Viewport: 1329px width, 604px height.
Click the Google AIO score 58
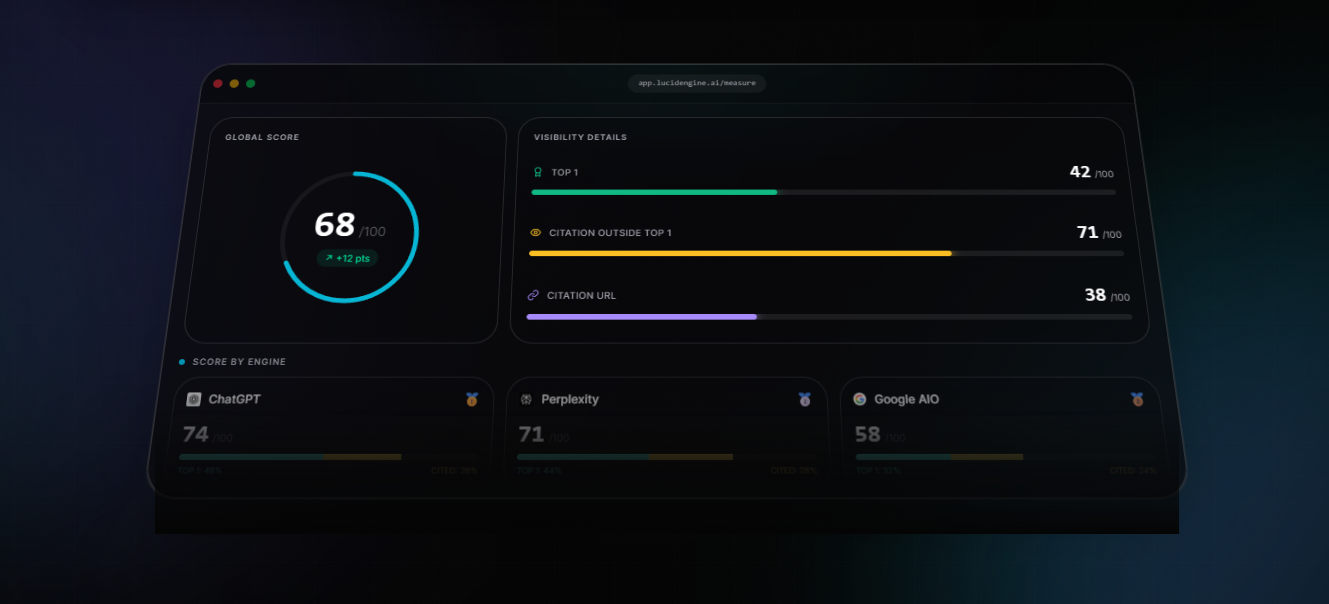point(867,435)
